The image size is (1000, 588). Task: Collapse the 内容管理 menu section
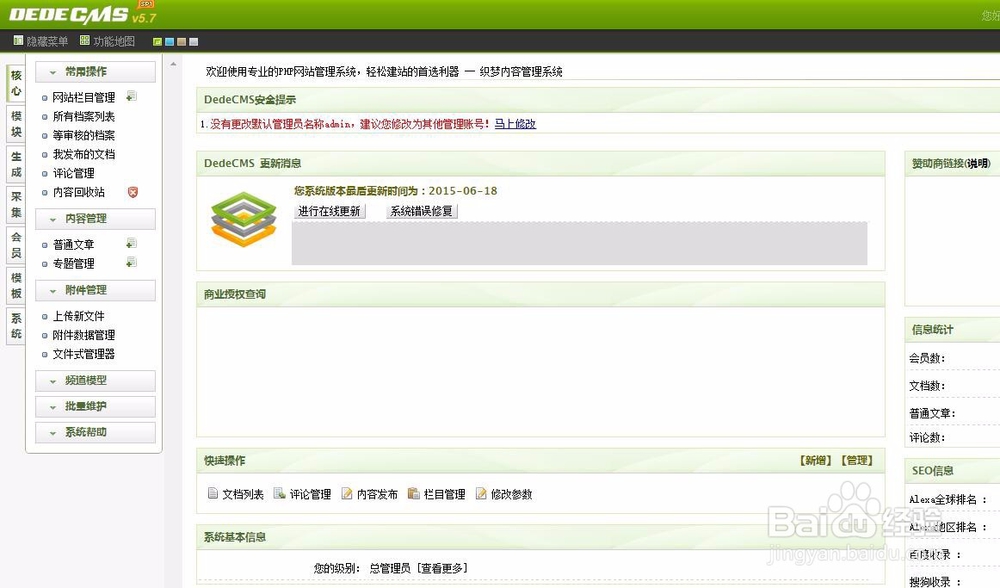pyautogui.click(x=95, y=219)
